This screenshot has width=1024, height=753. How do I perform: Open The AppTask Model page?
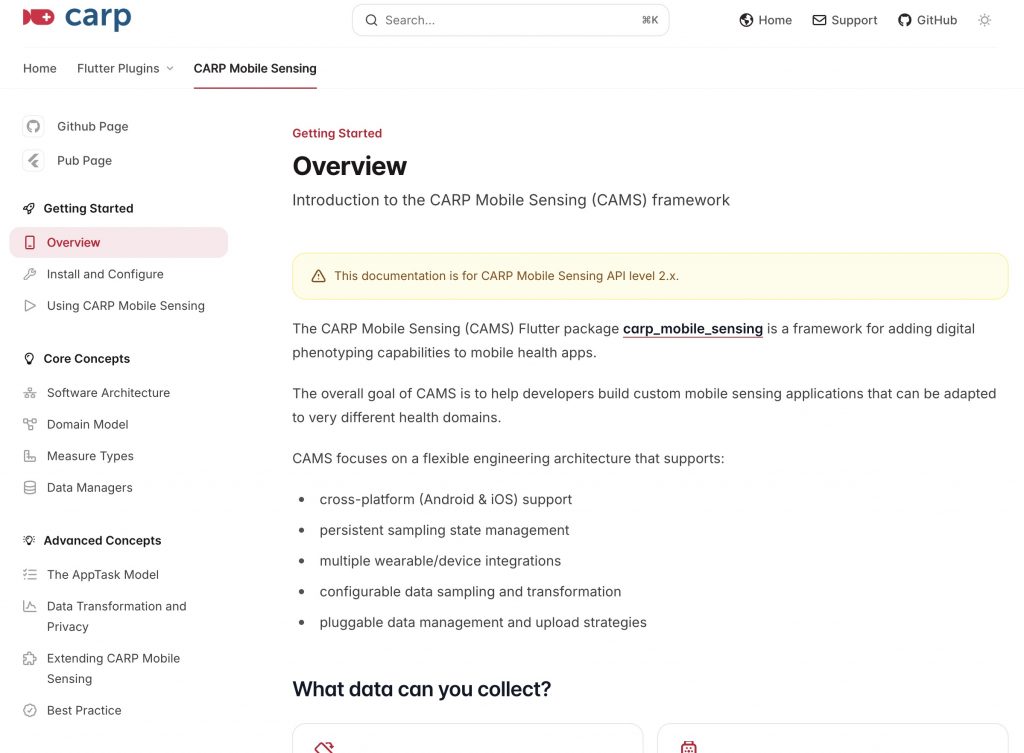(102, 575)
